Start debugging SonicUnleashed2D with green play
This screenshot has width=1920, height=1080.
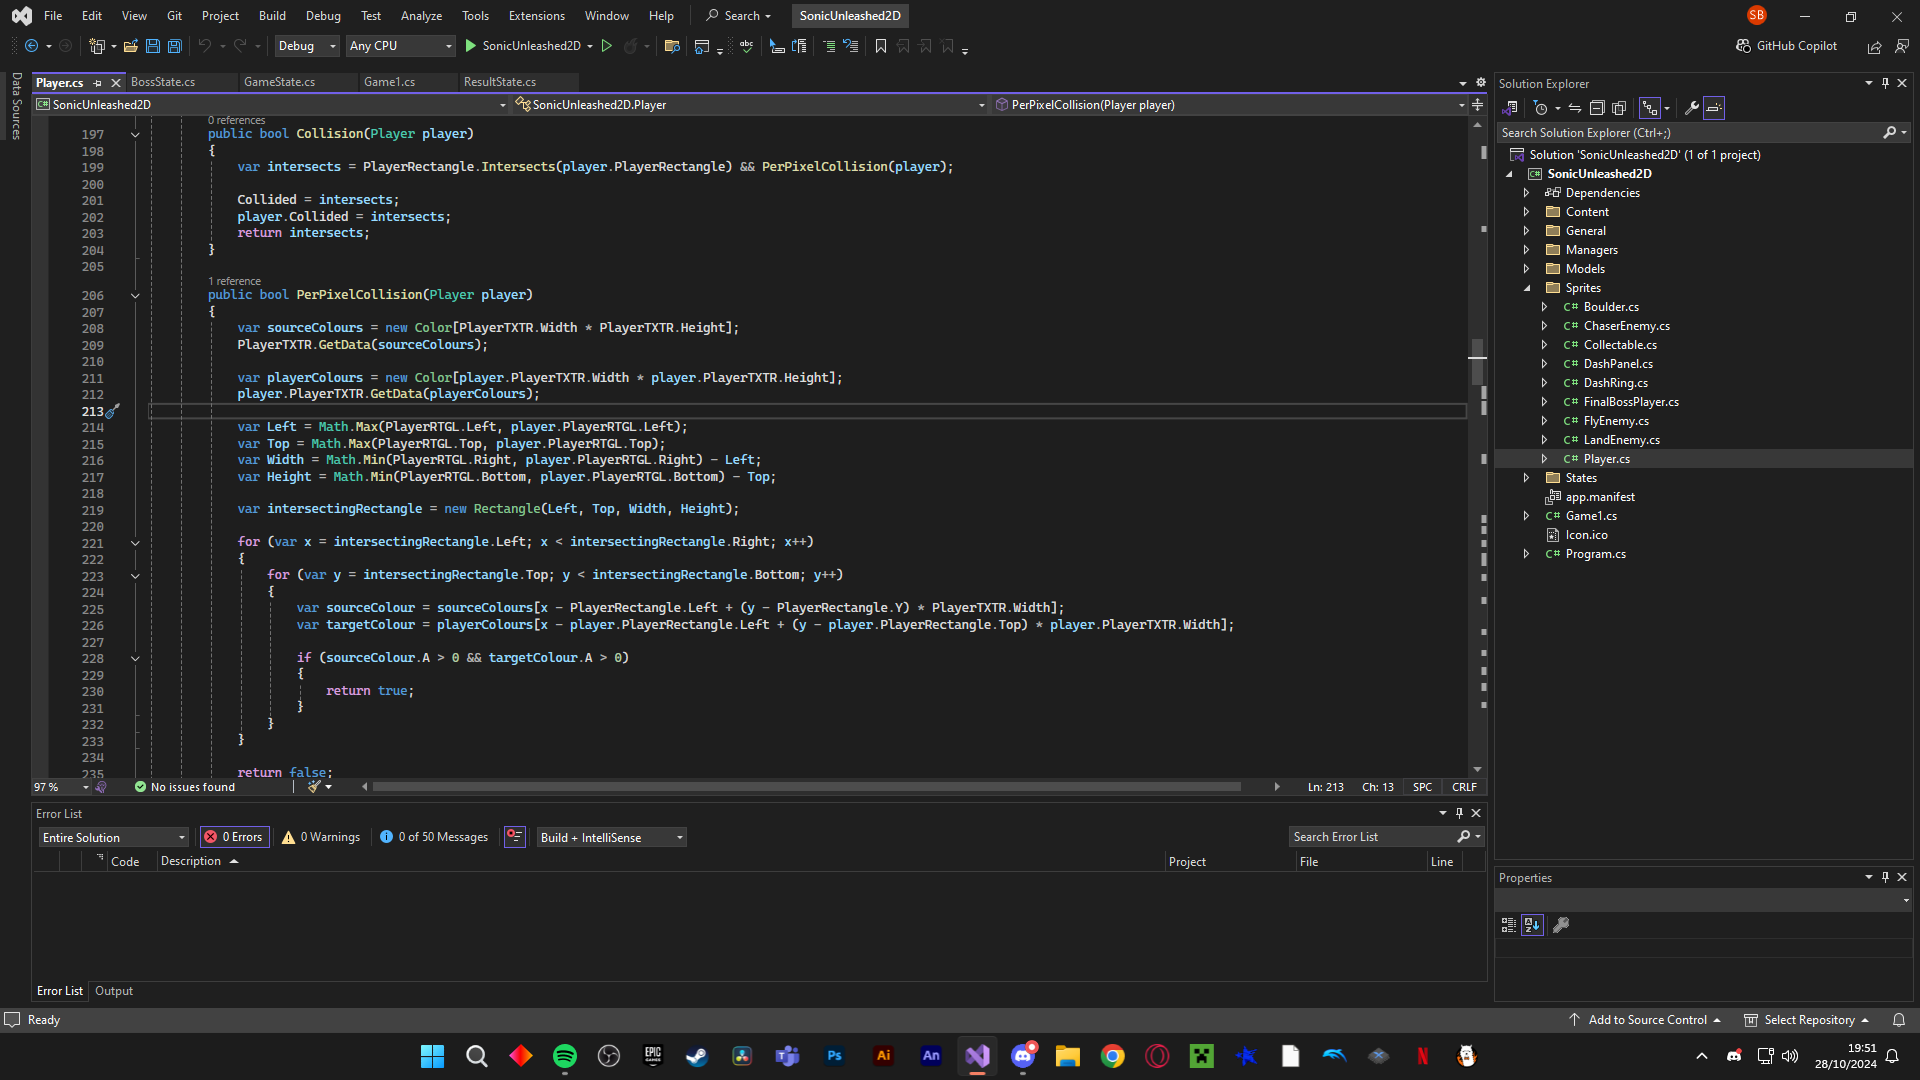(470, 46)
